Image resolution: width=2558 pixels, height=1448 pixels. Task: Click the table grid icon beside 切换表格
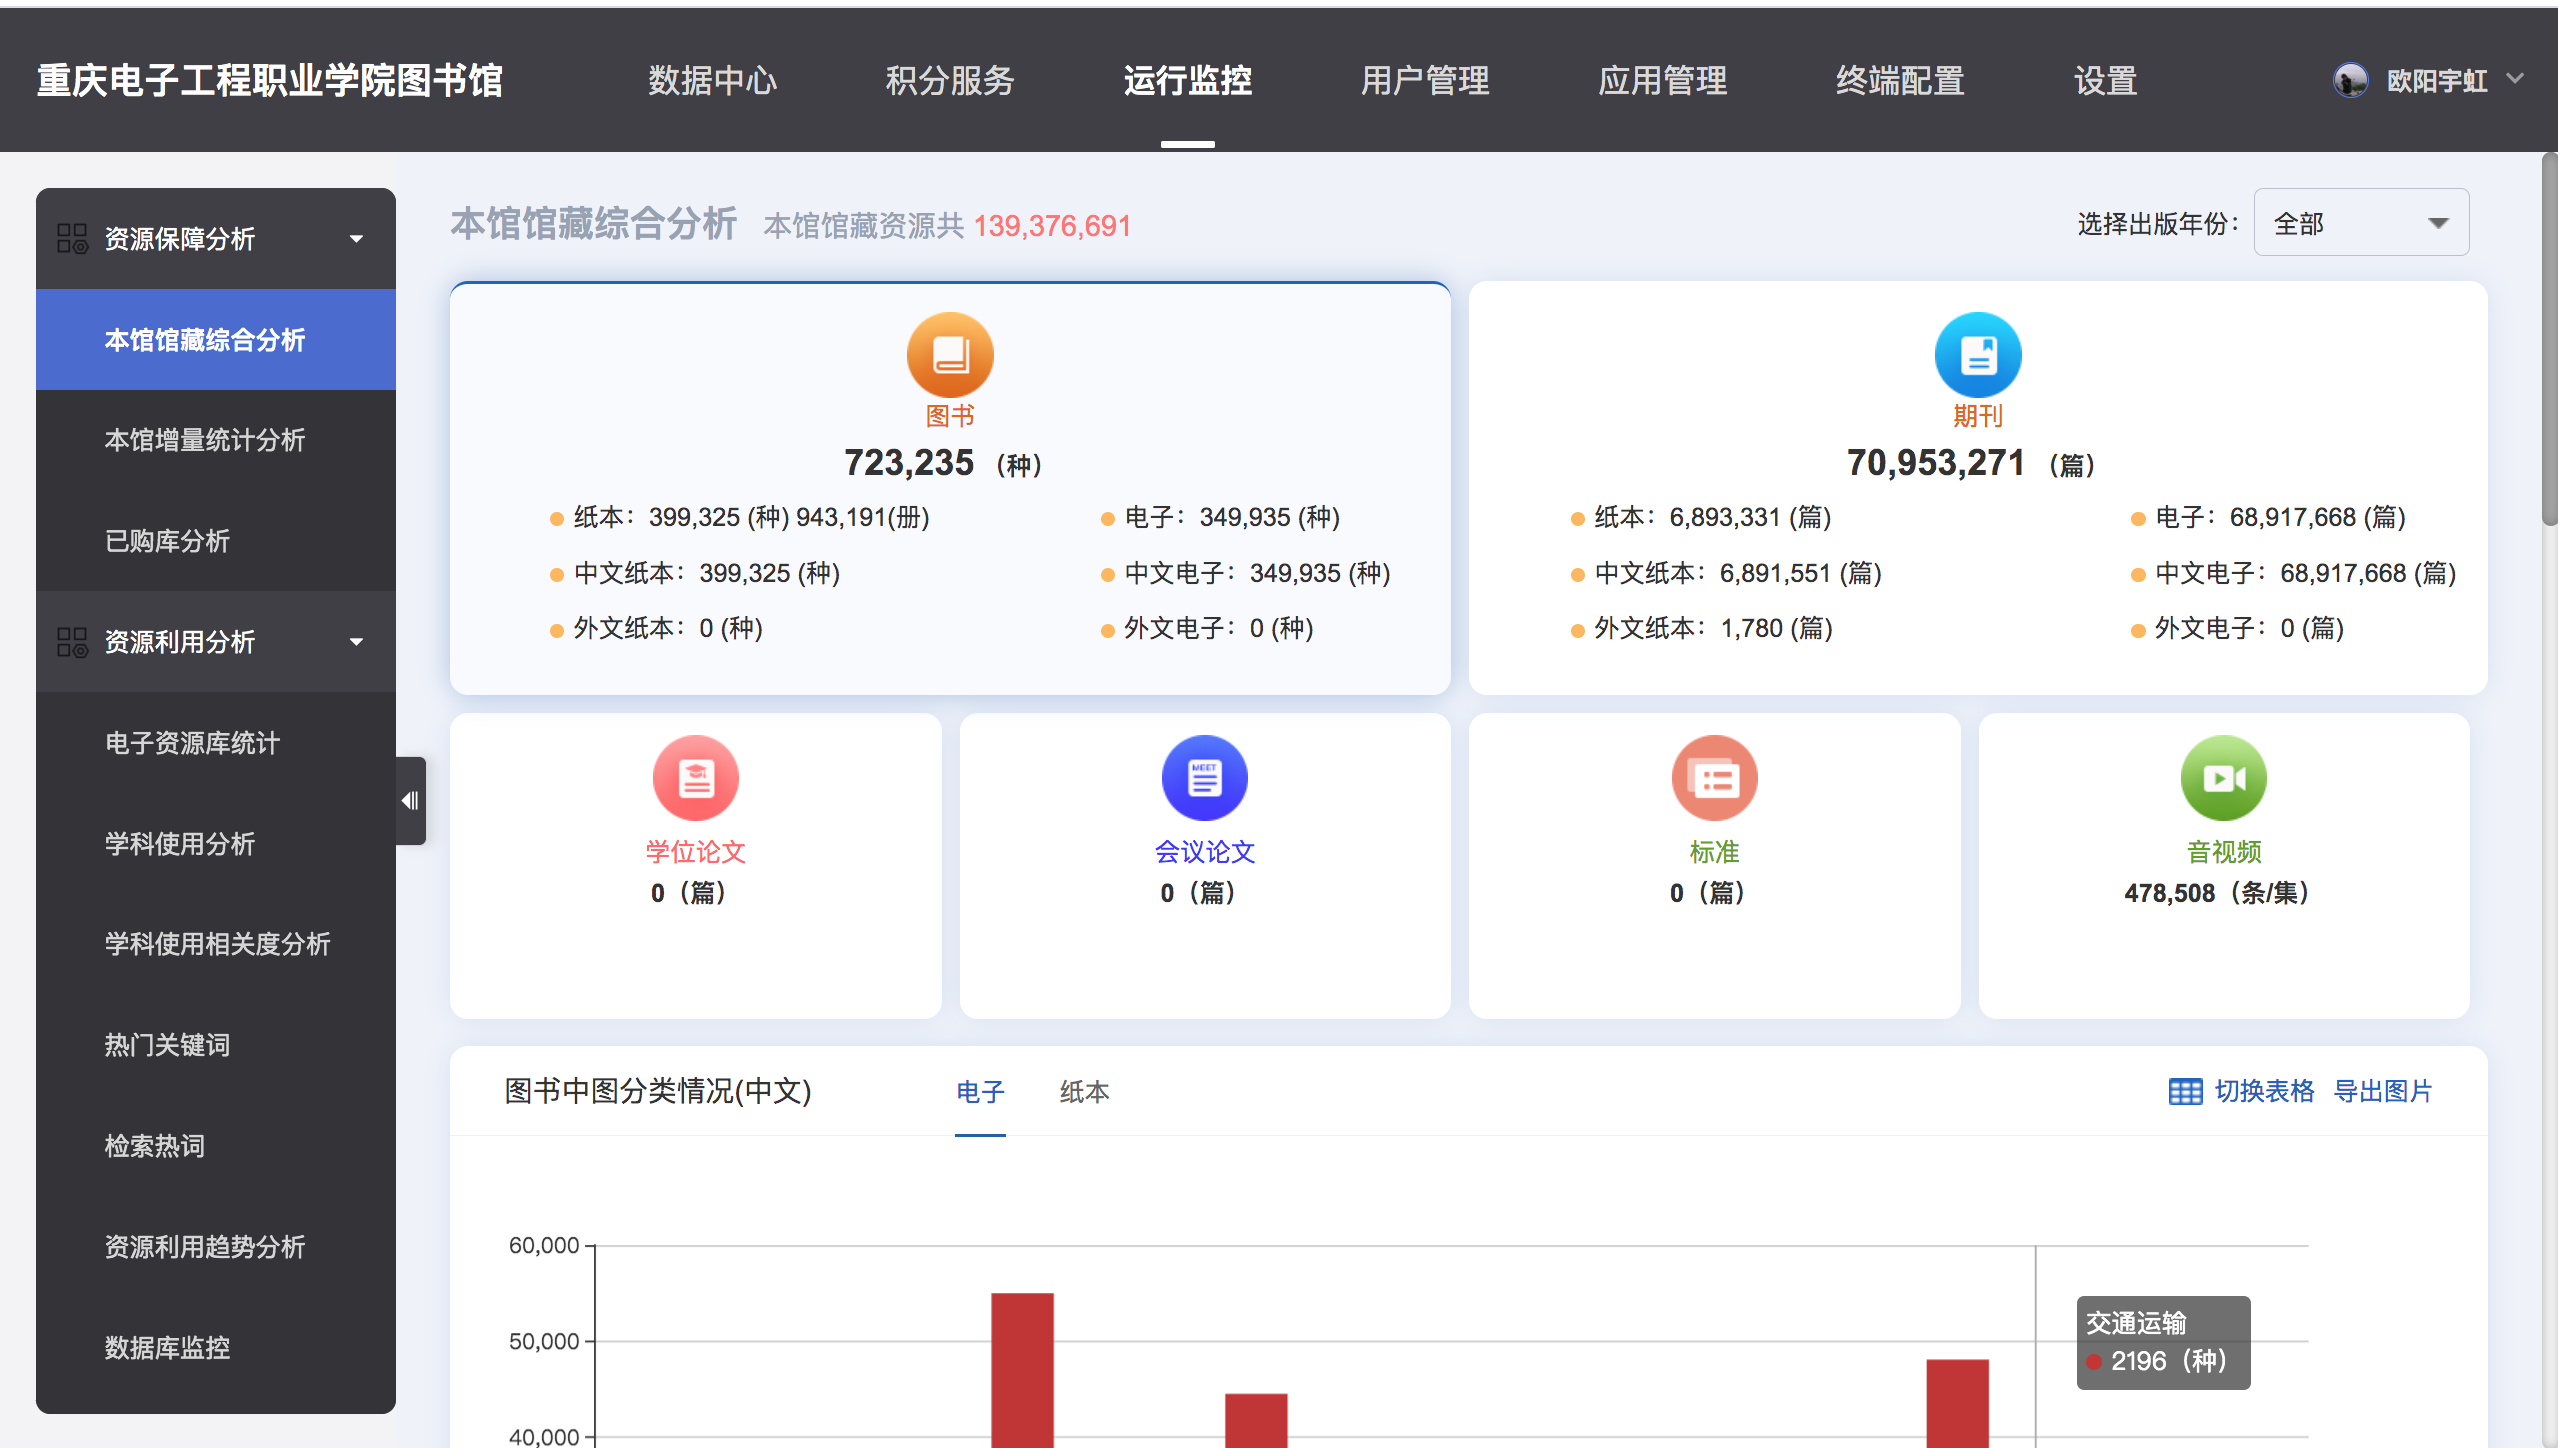coord(2185,1092)
